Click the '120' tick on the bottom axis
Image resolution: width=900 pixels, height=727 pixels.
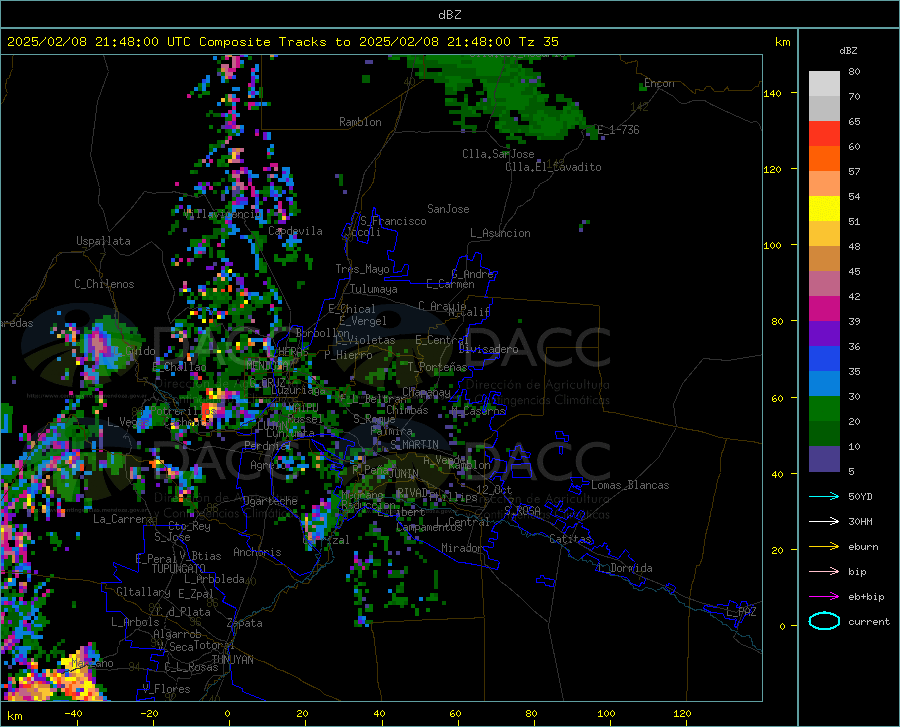(682, 714)
